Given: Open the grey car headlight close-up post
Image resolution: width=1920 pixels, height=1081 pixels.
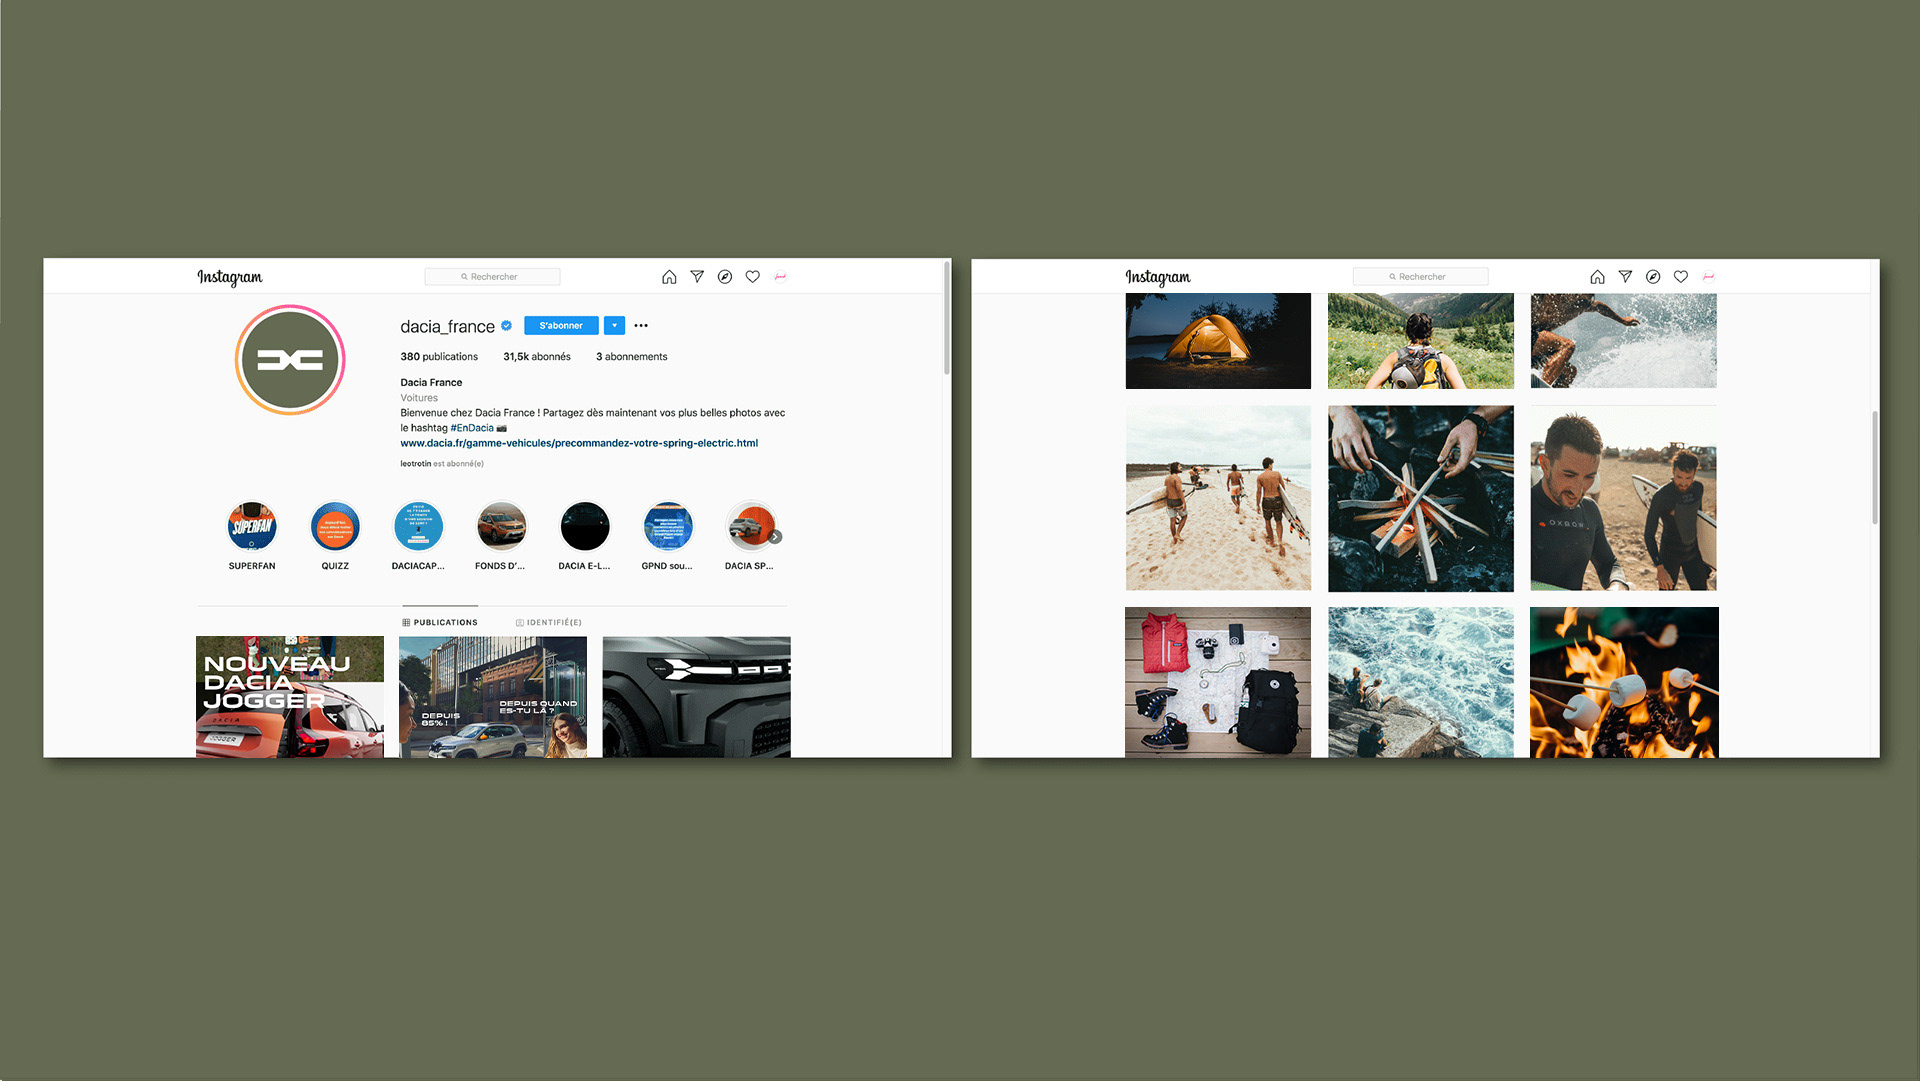Looking at the screenshot, I should coord(697,697).
